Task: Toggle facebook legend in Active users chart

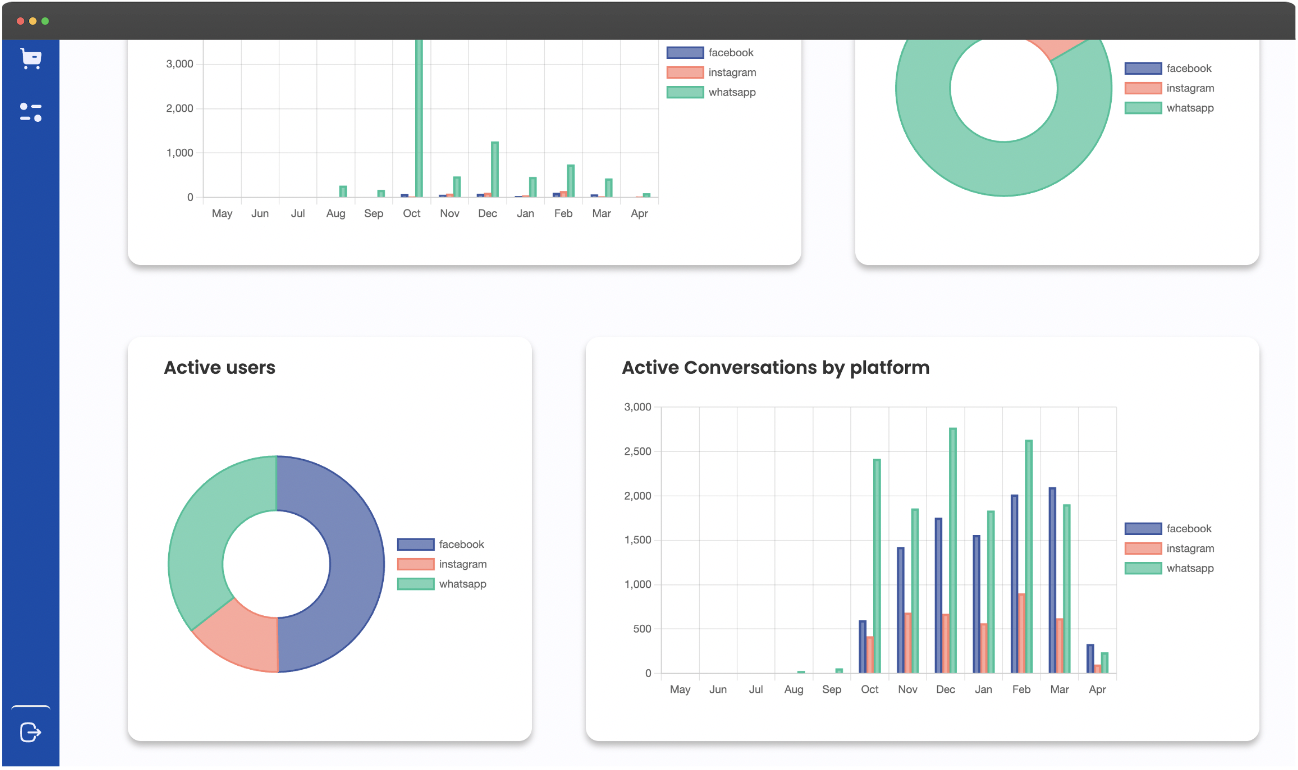Action: pos(441,545)
